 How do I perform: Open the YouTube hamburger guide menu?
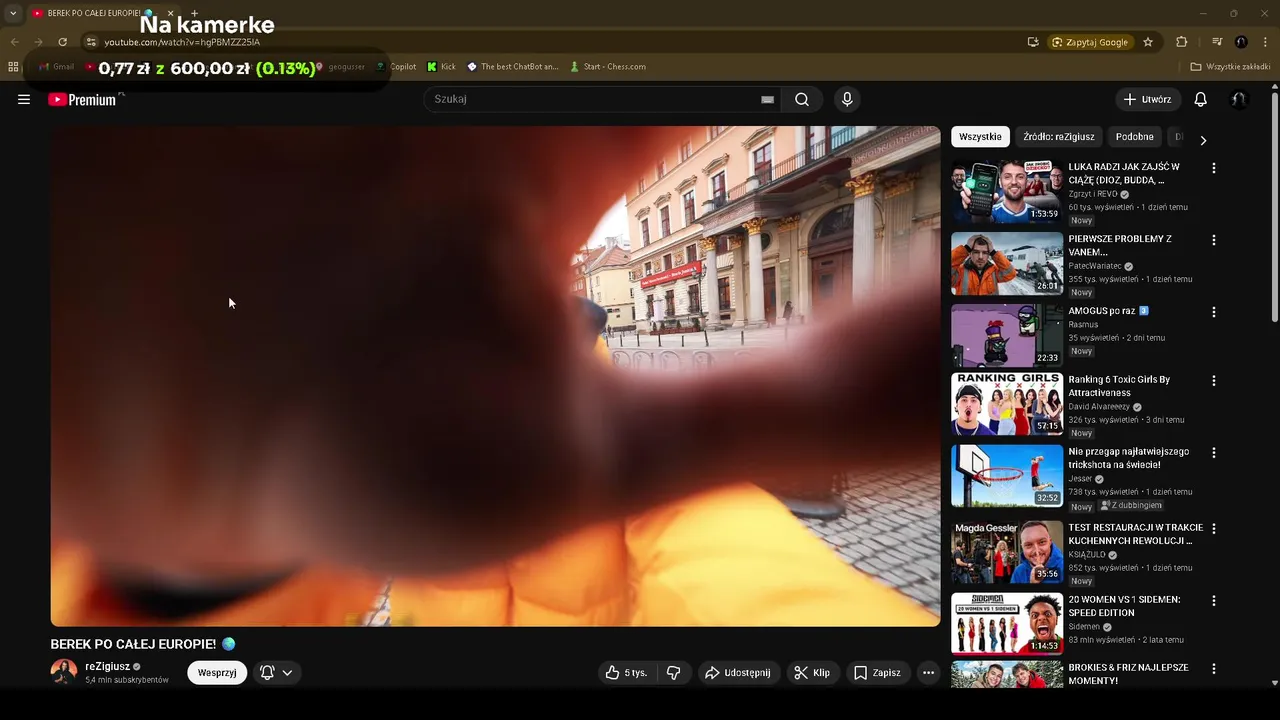(24, 99)
